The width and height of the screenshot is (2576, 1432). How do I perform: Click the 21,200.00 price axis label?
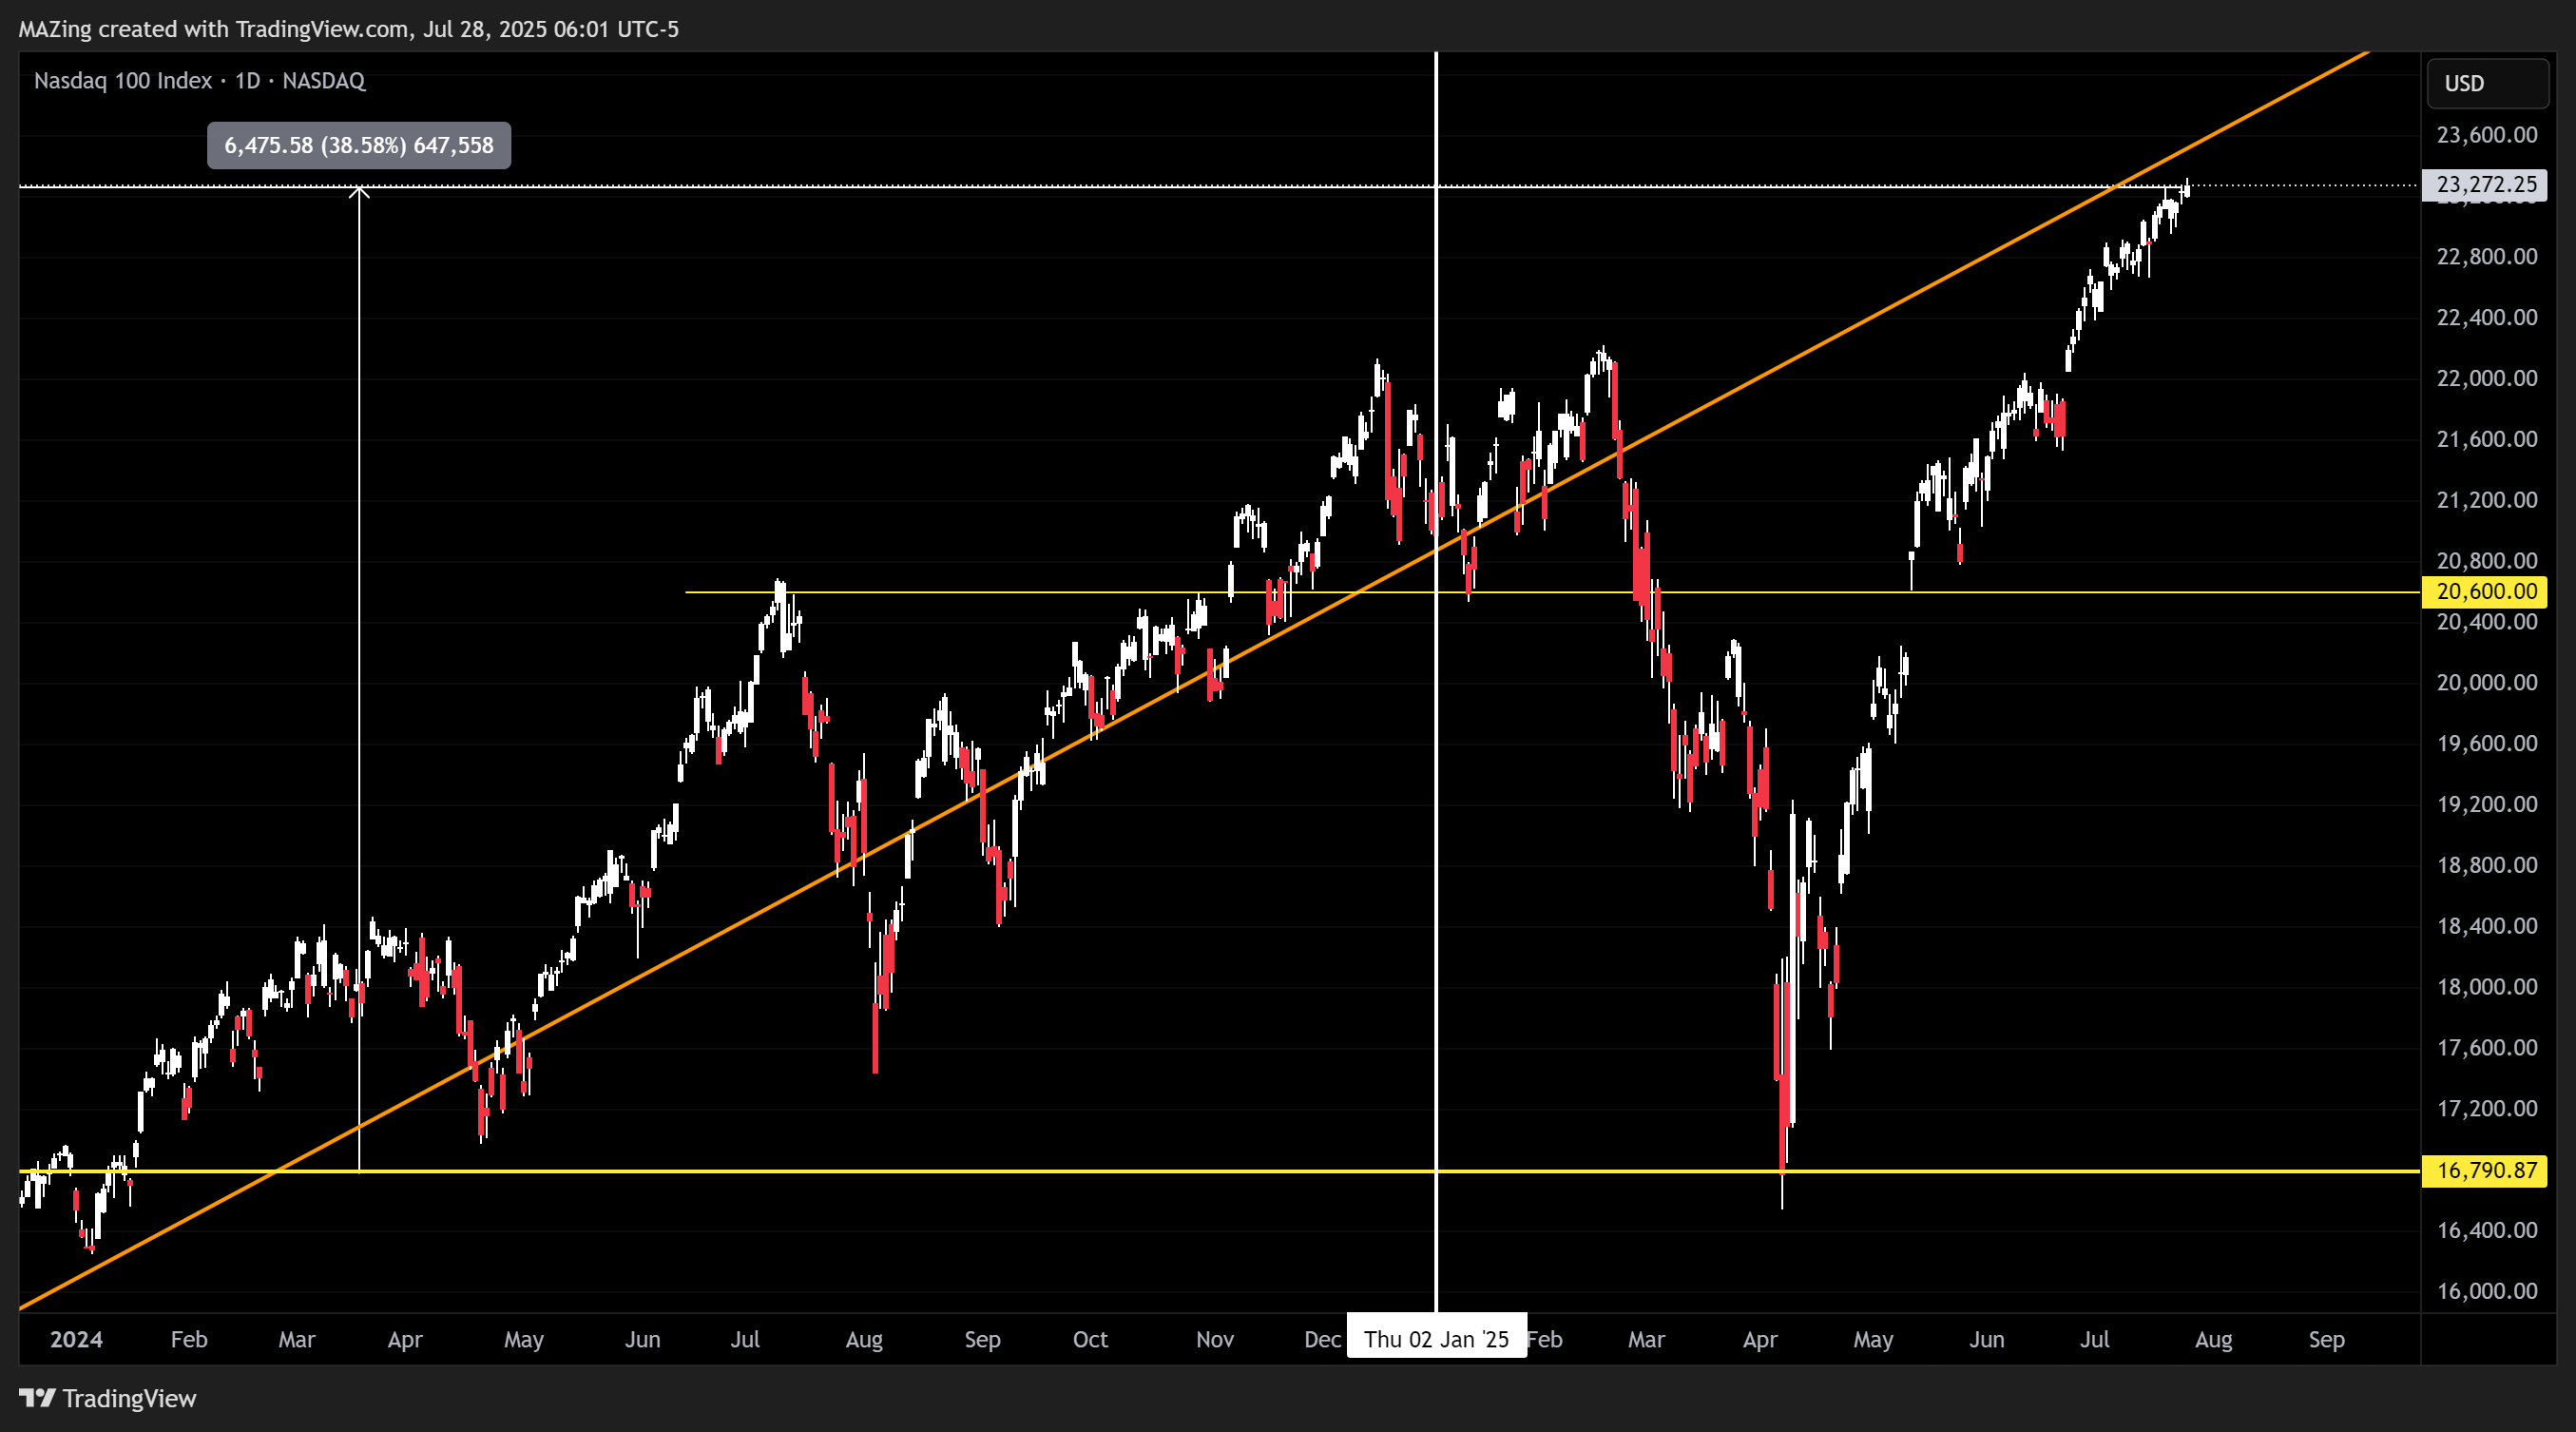point(2487,500)
